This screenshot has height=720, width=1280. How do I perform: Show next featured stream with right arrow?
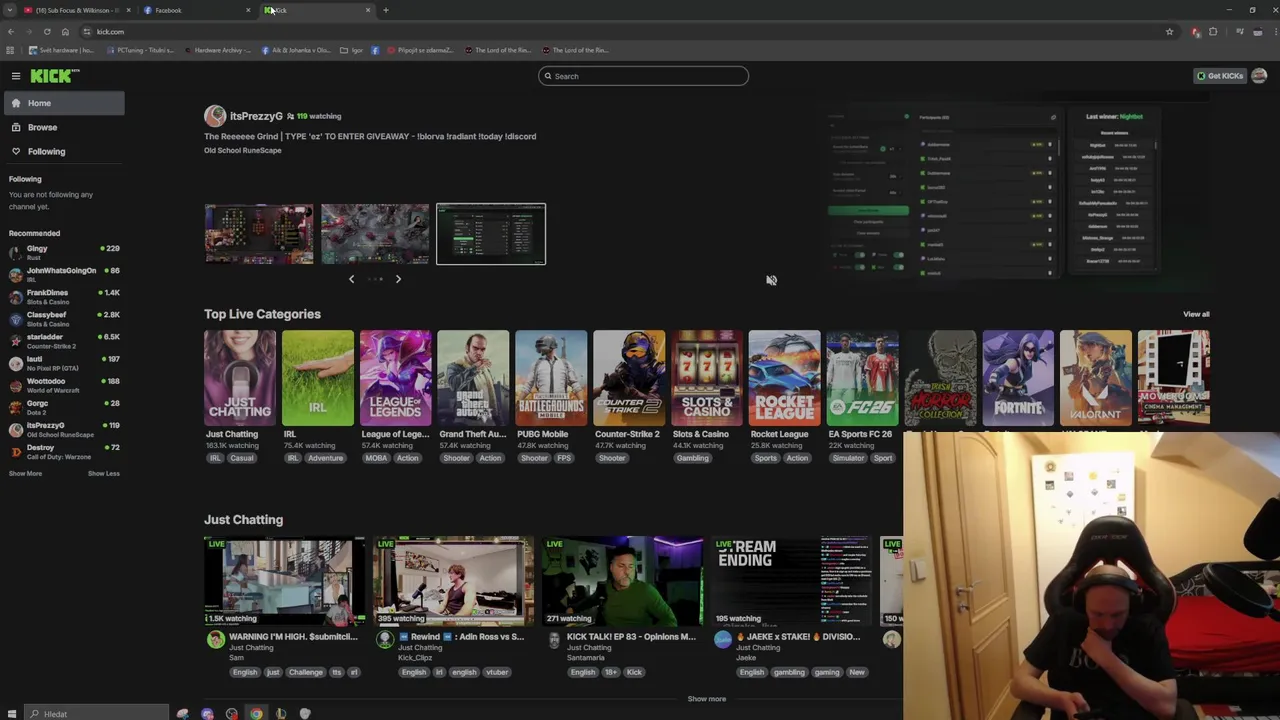pos(398,279)
